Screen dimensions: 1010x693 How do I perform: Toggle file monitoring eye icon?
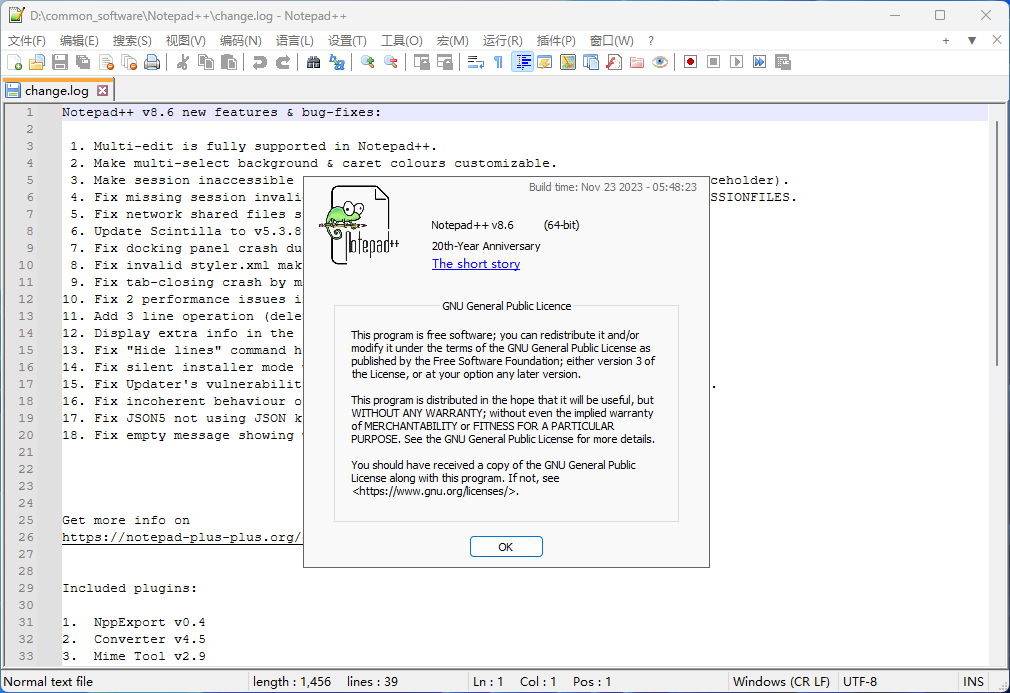(x=660, y=62)
